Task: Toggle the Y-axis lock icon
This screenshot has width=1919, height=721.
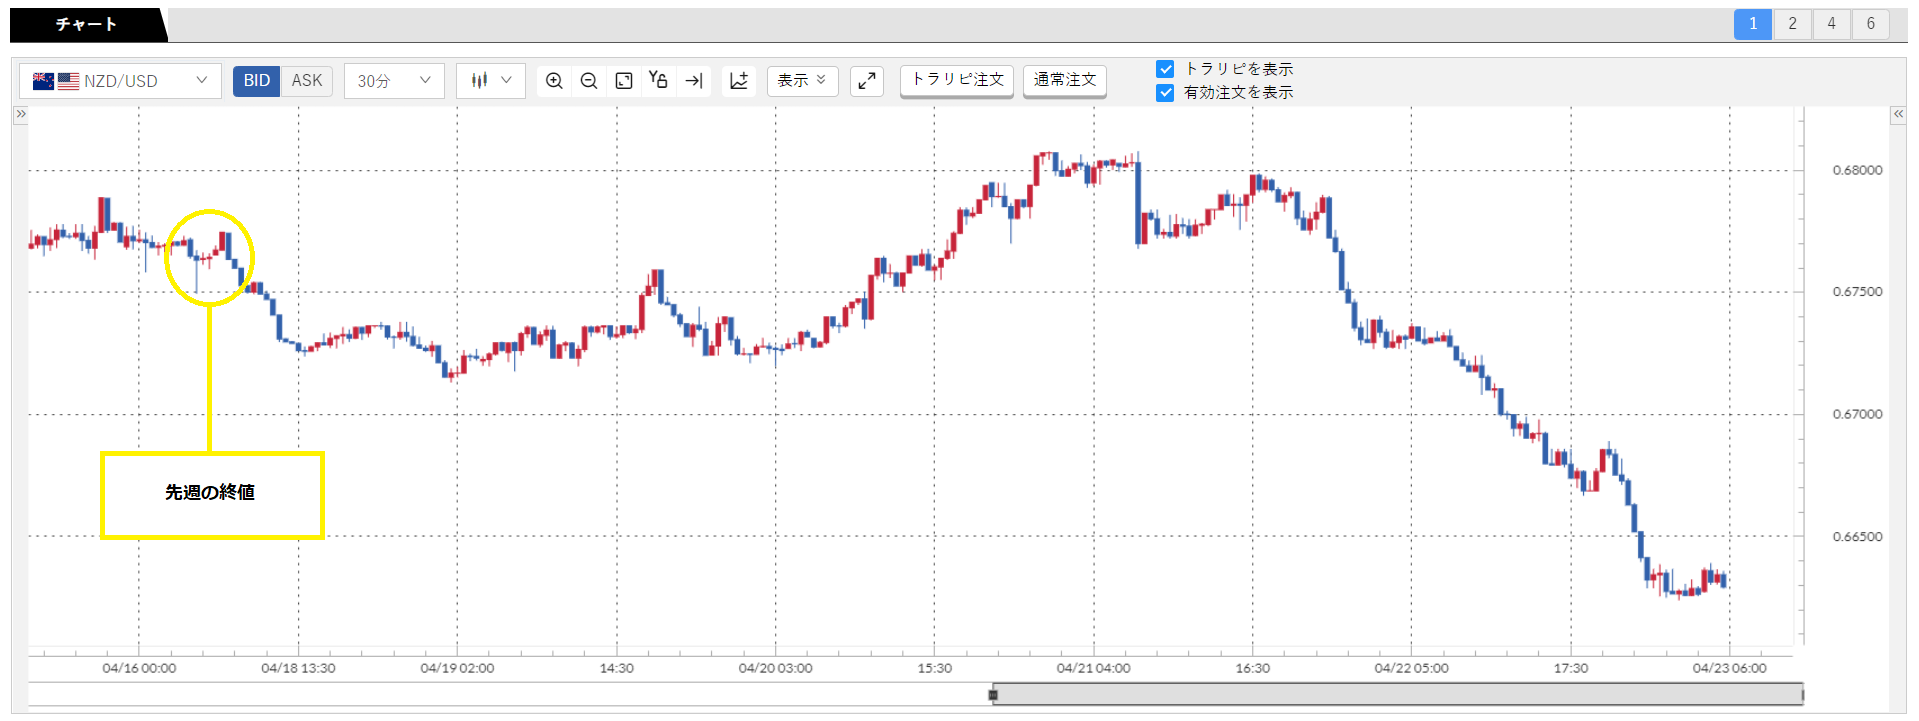Action: coord(658,80)
